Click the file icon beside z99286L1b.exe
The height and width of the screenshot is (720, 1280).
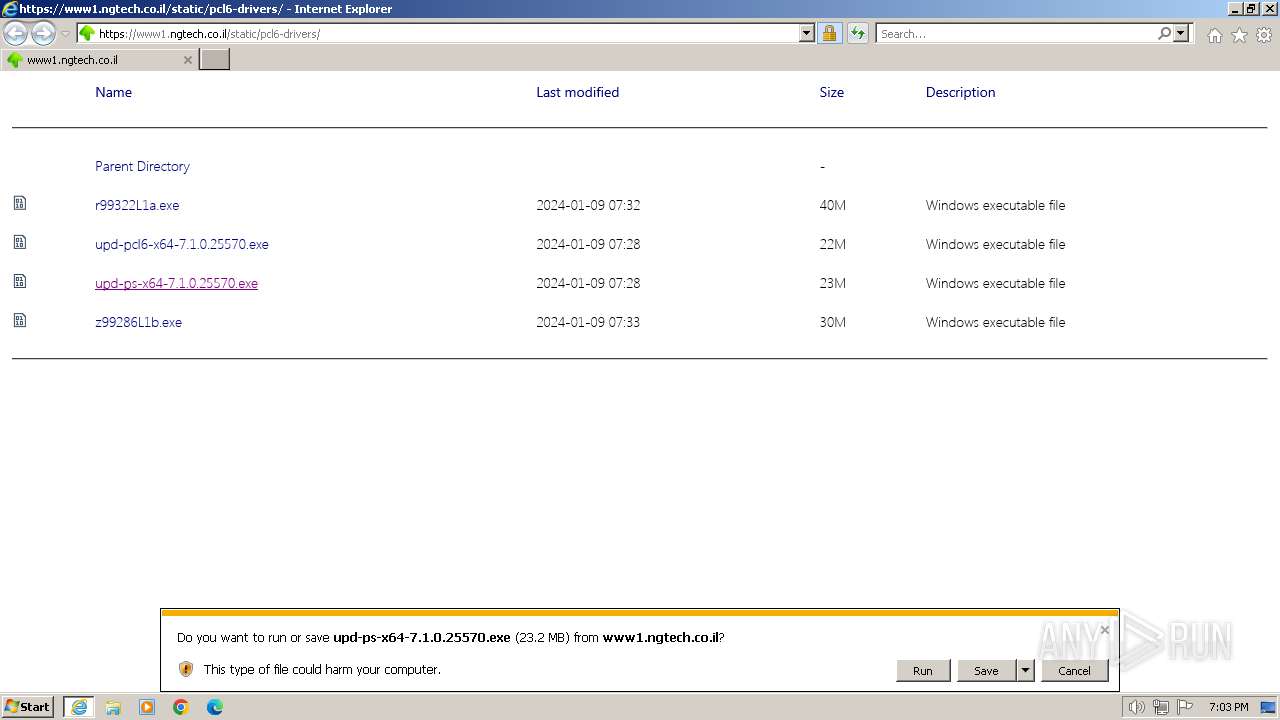(x=20, y=320)
